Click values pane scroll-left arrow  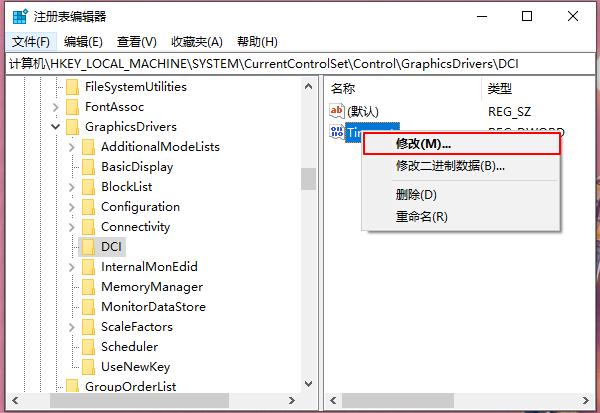pyautogui.click(x=333, y=400)
